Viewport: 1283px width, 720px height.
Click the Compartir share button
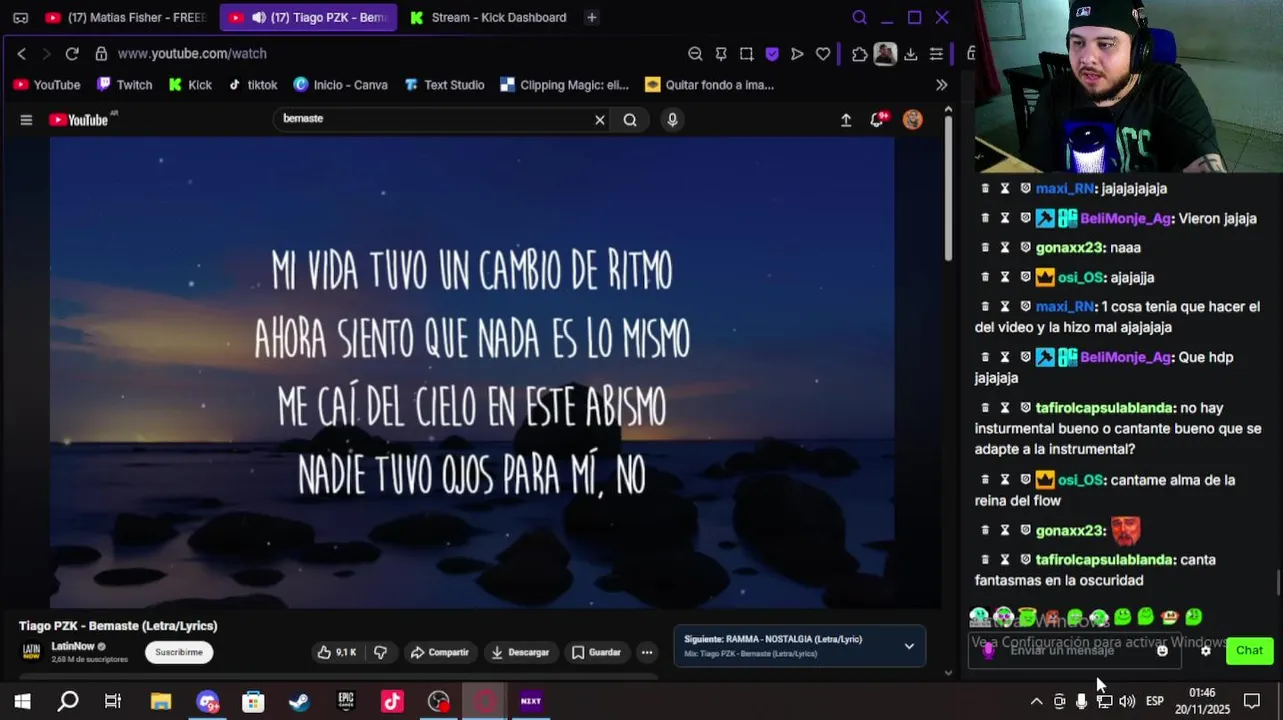(439, 652)
